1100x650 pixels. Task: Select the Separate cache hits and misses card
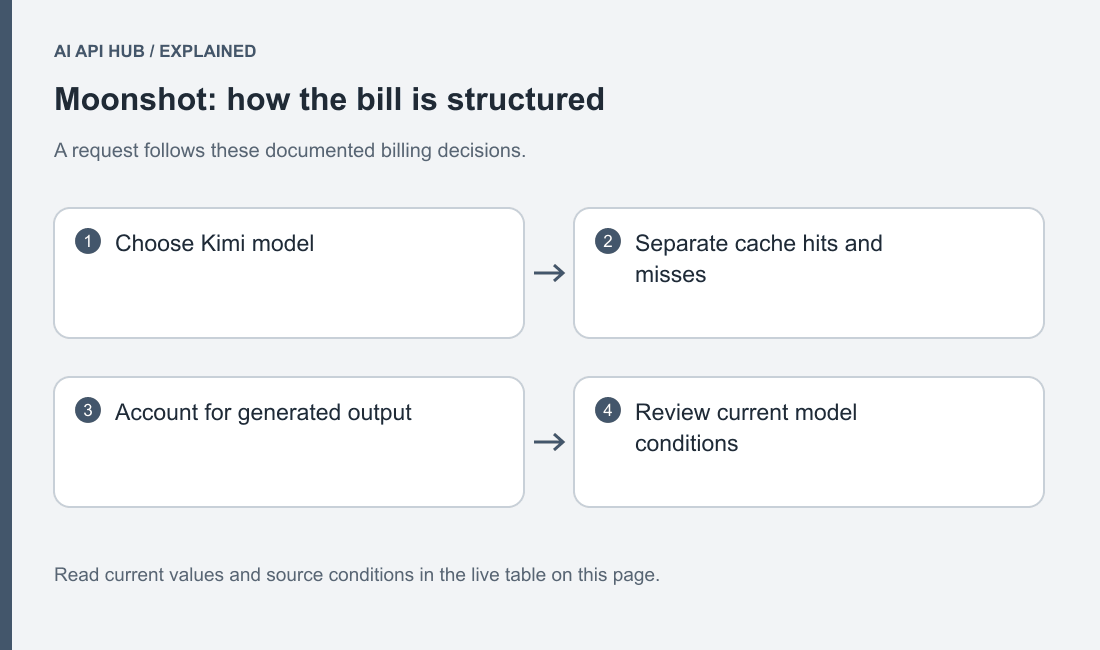tap(809, 273)
